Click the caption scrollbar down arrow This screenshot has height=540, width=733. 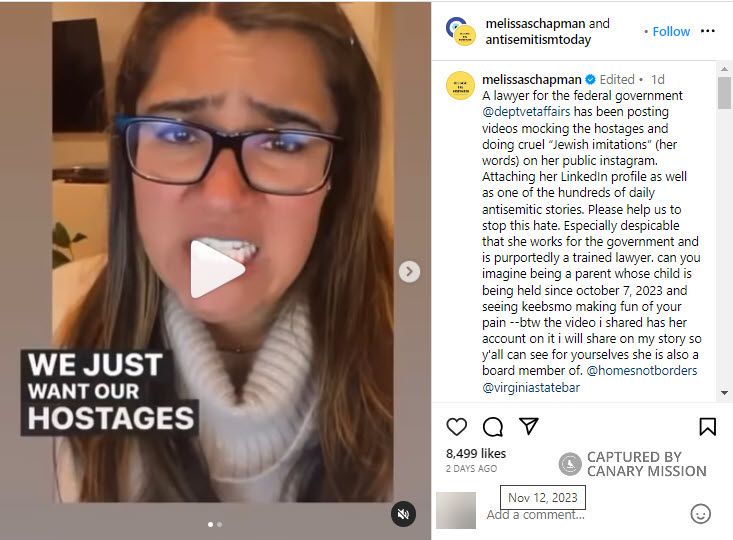tap(724, 393)
